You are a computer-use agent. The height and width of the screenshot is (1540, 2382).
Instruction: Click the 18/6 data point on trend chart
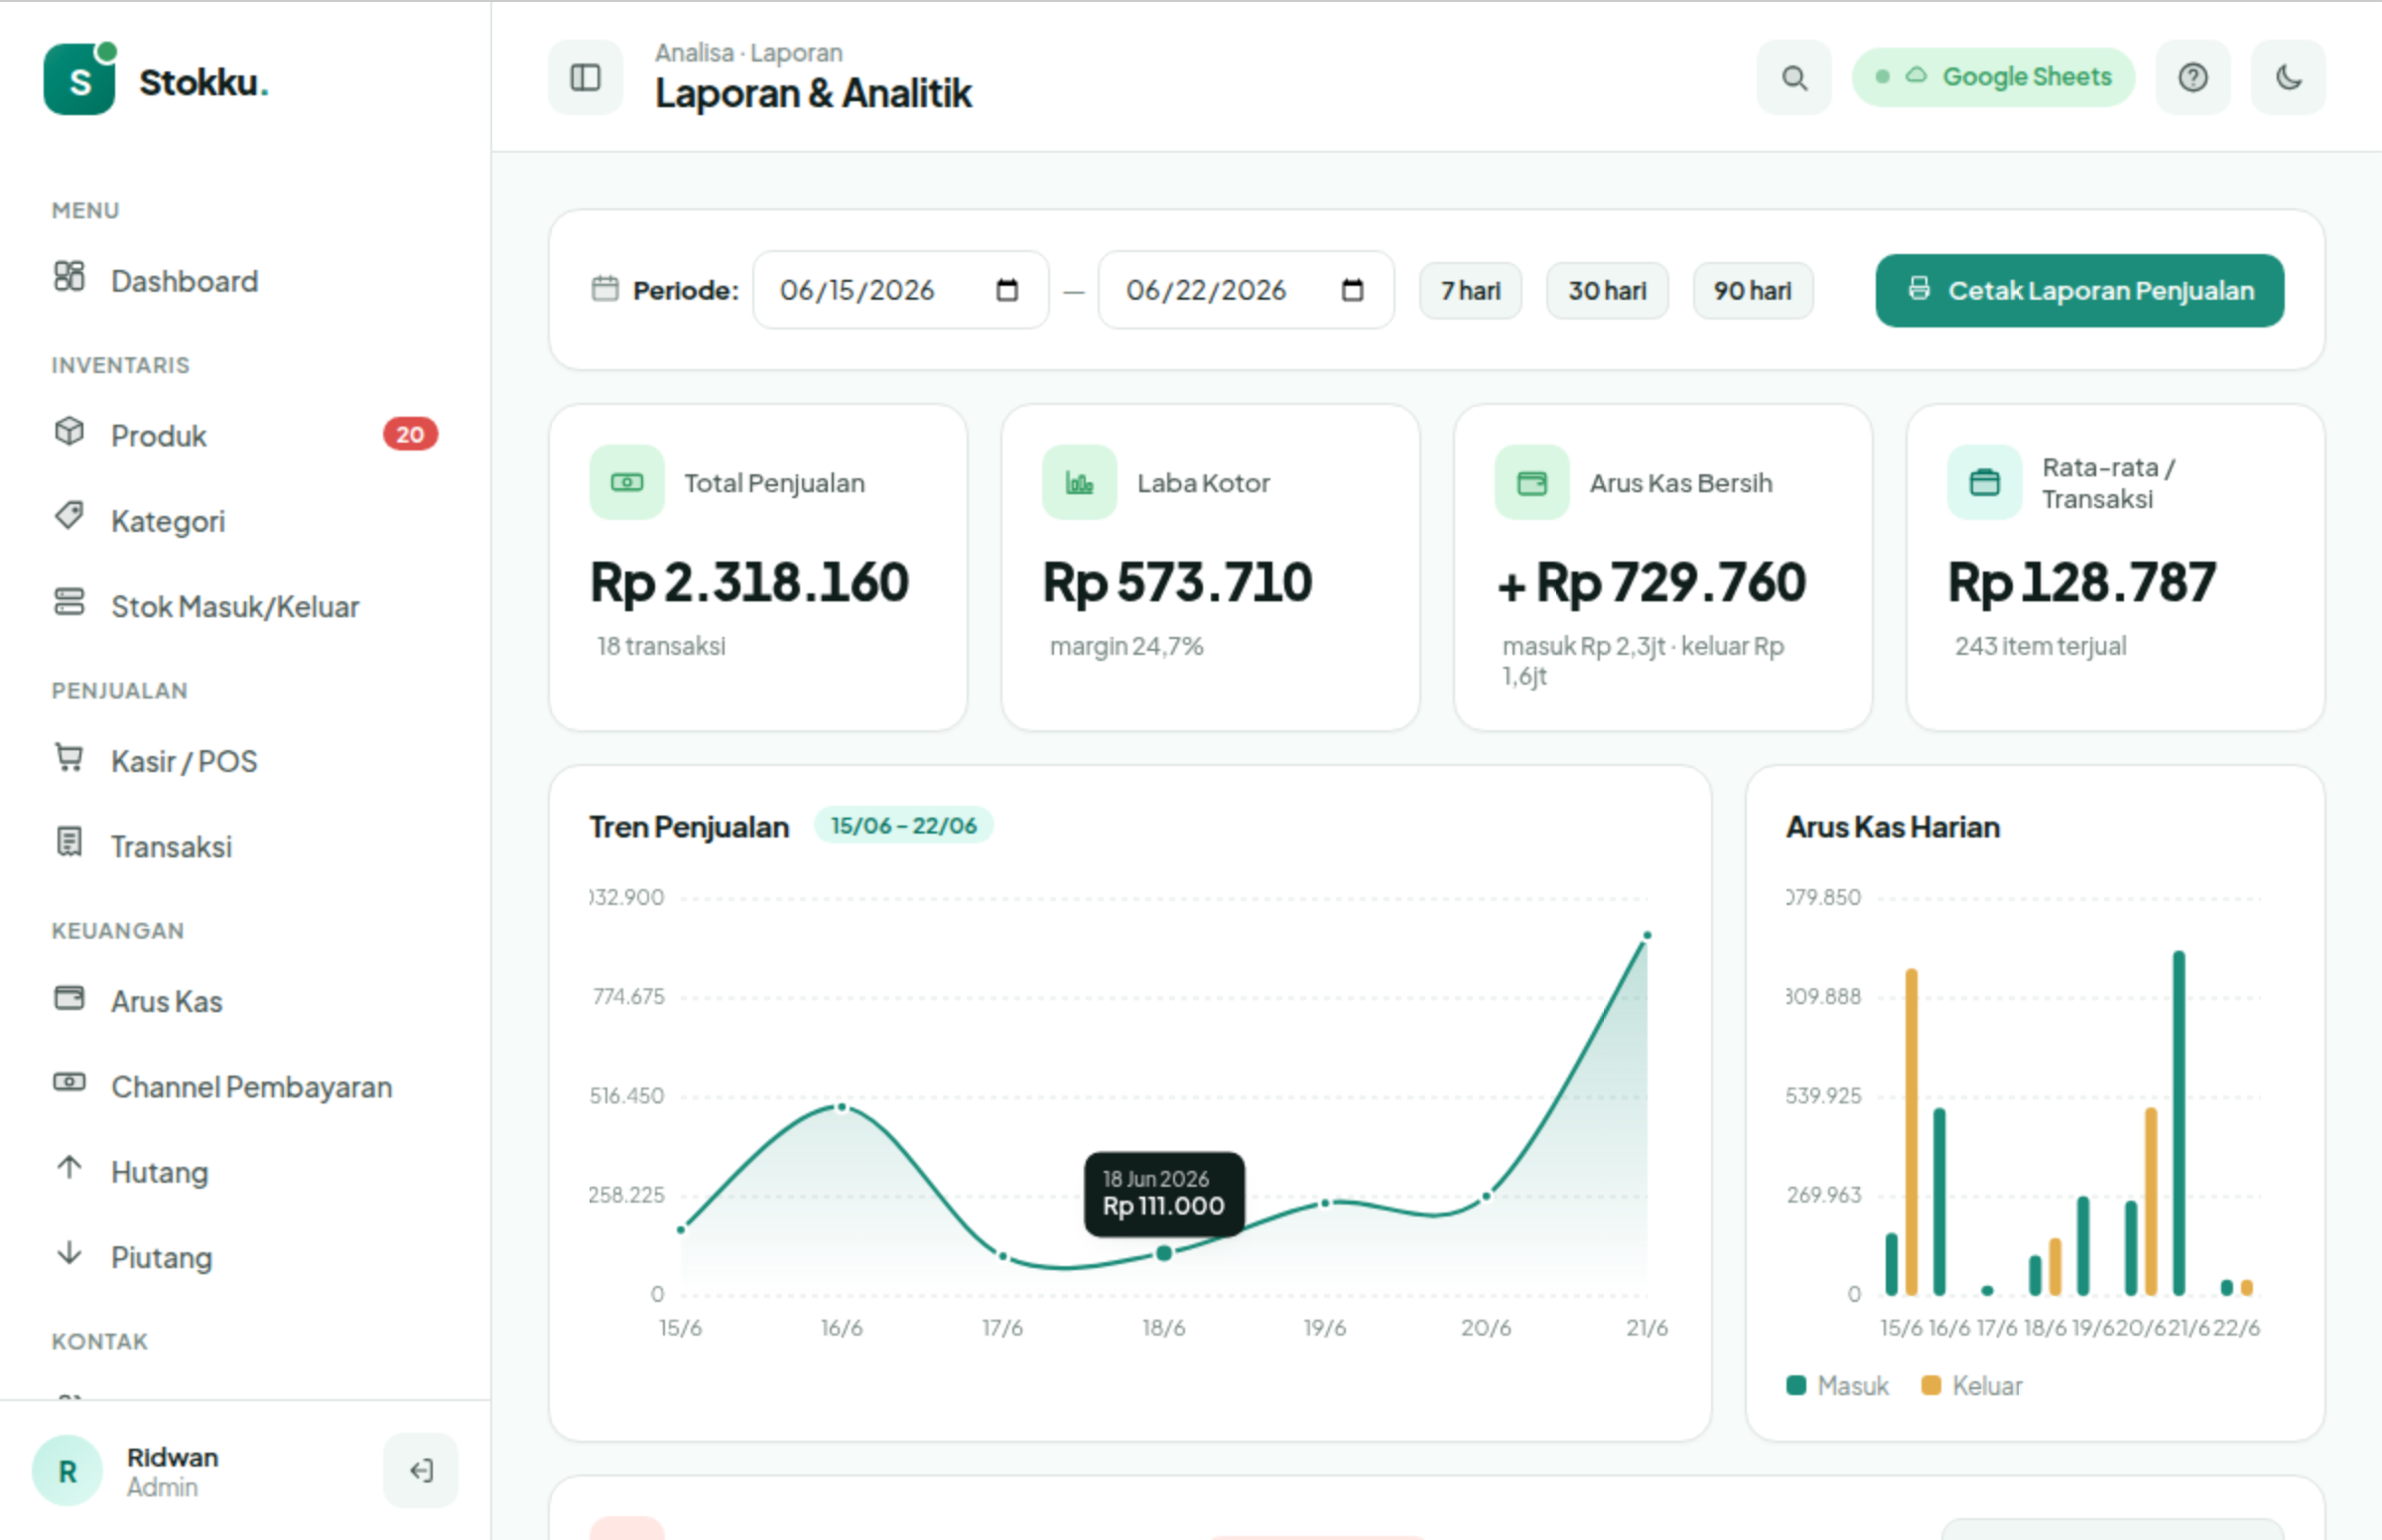coord(1164,1253)
